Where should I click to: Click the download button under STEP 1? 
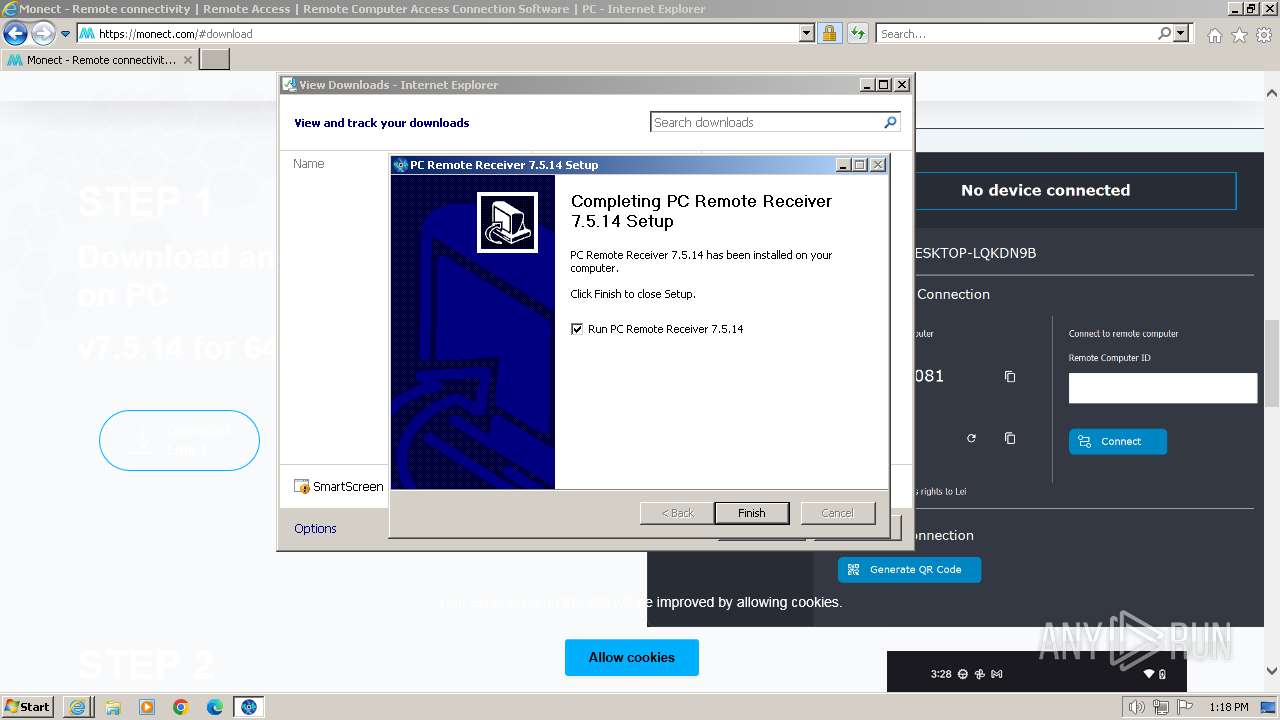click(x=179, y=440)
